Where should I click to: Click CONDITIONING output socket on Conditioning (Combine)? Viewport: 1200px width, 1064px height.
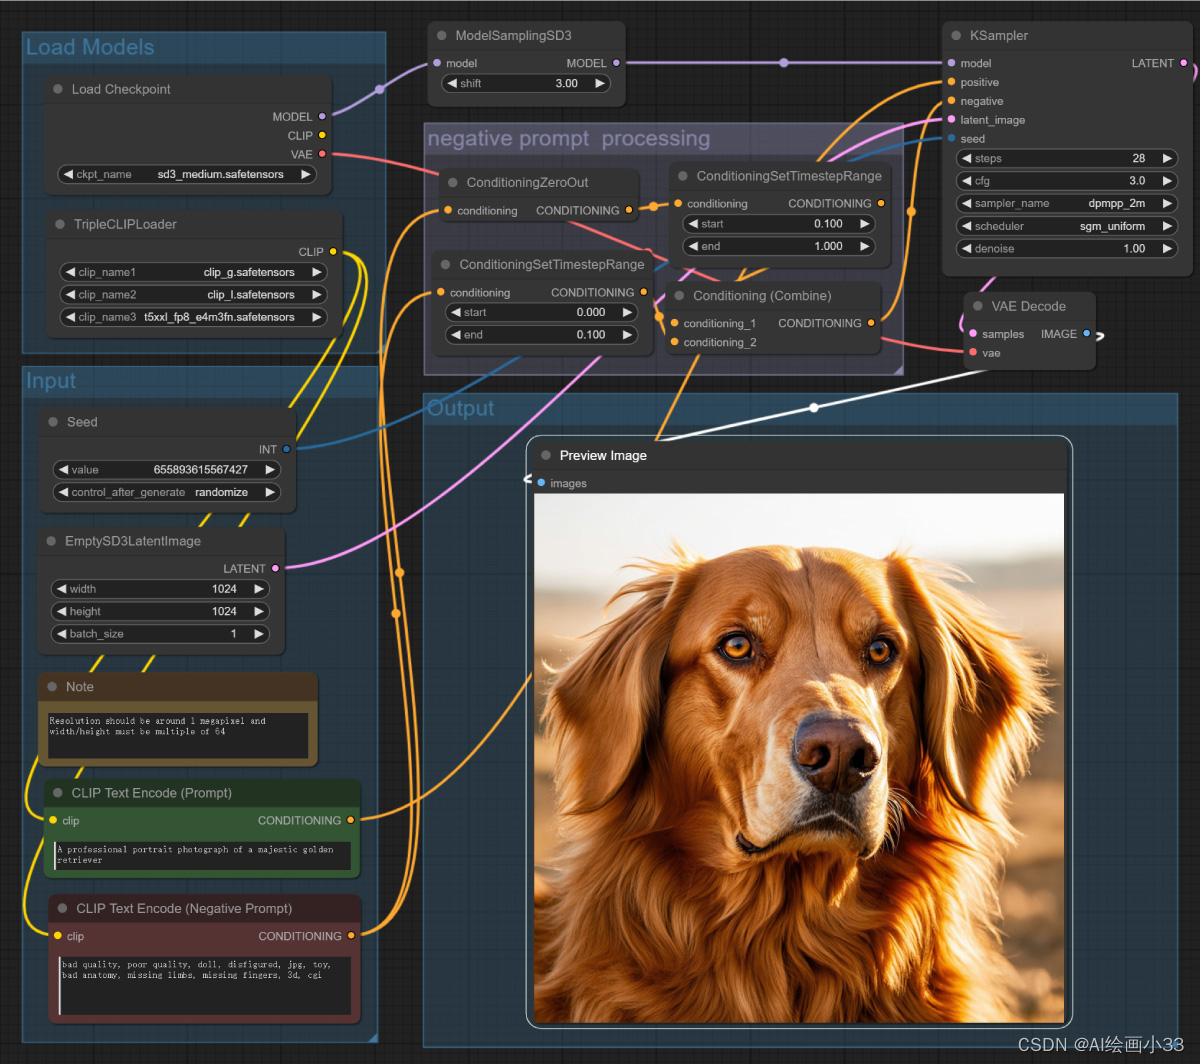[x=871, y=323]
